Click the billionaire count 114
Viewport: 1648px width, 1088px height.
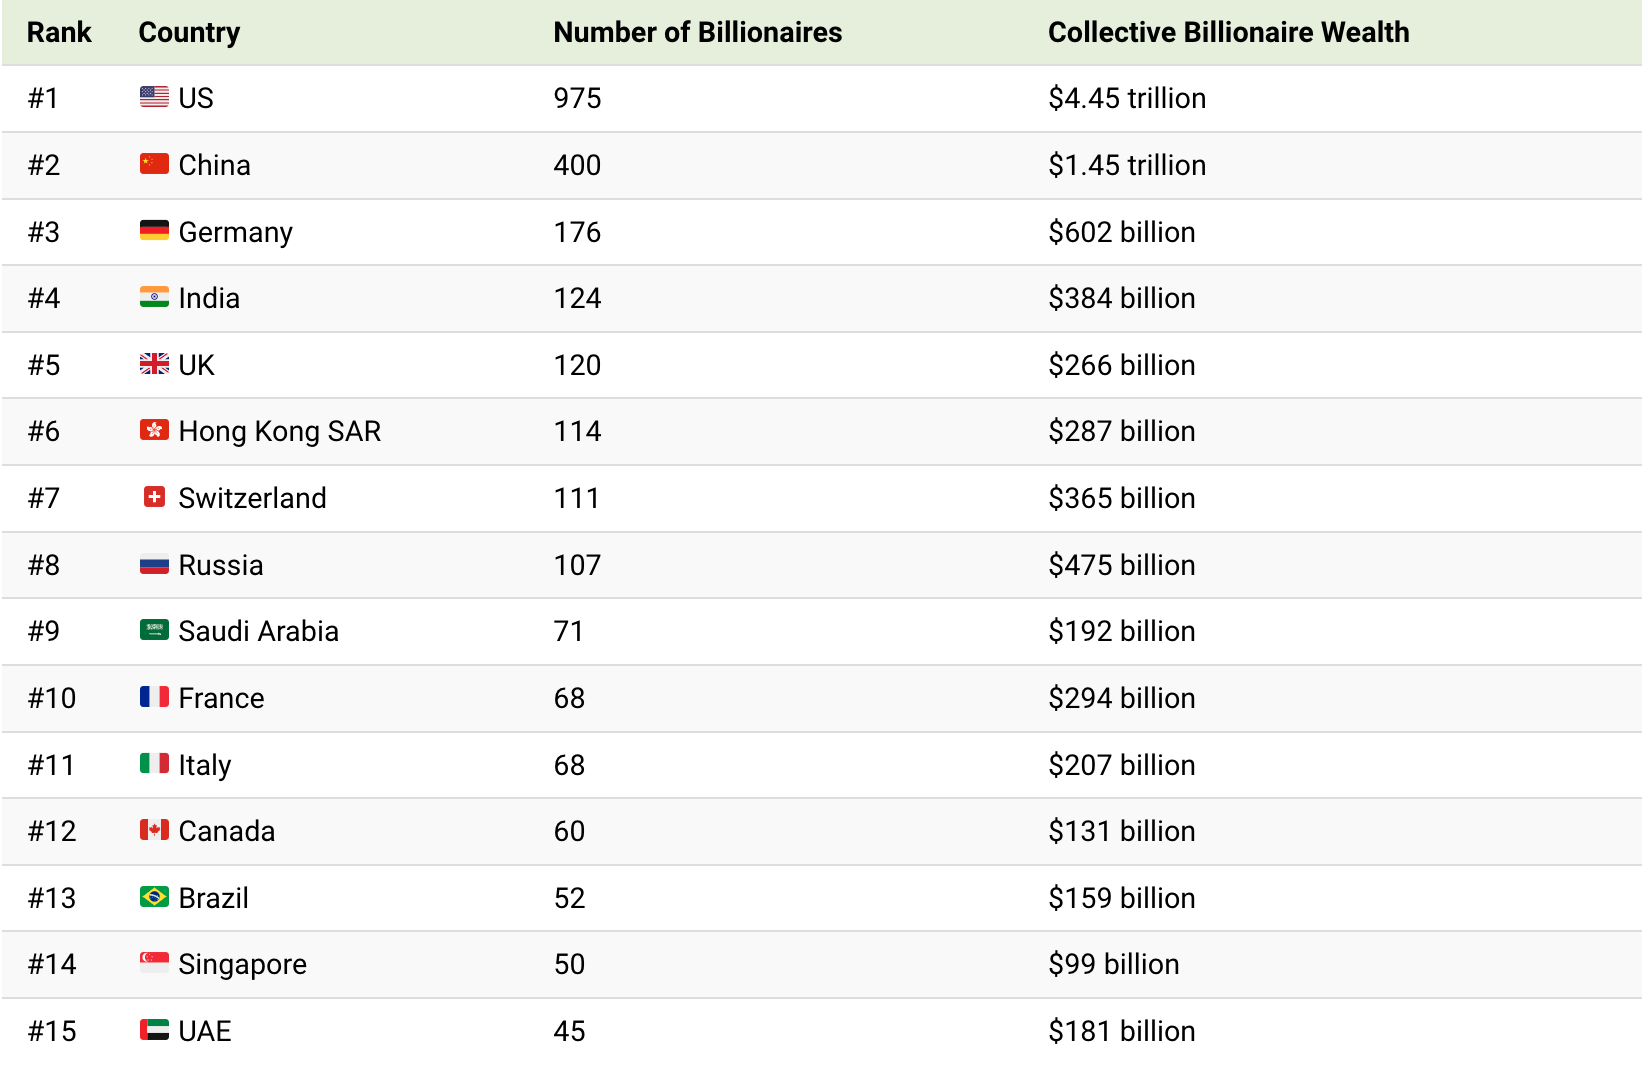[x=578, y=431]
